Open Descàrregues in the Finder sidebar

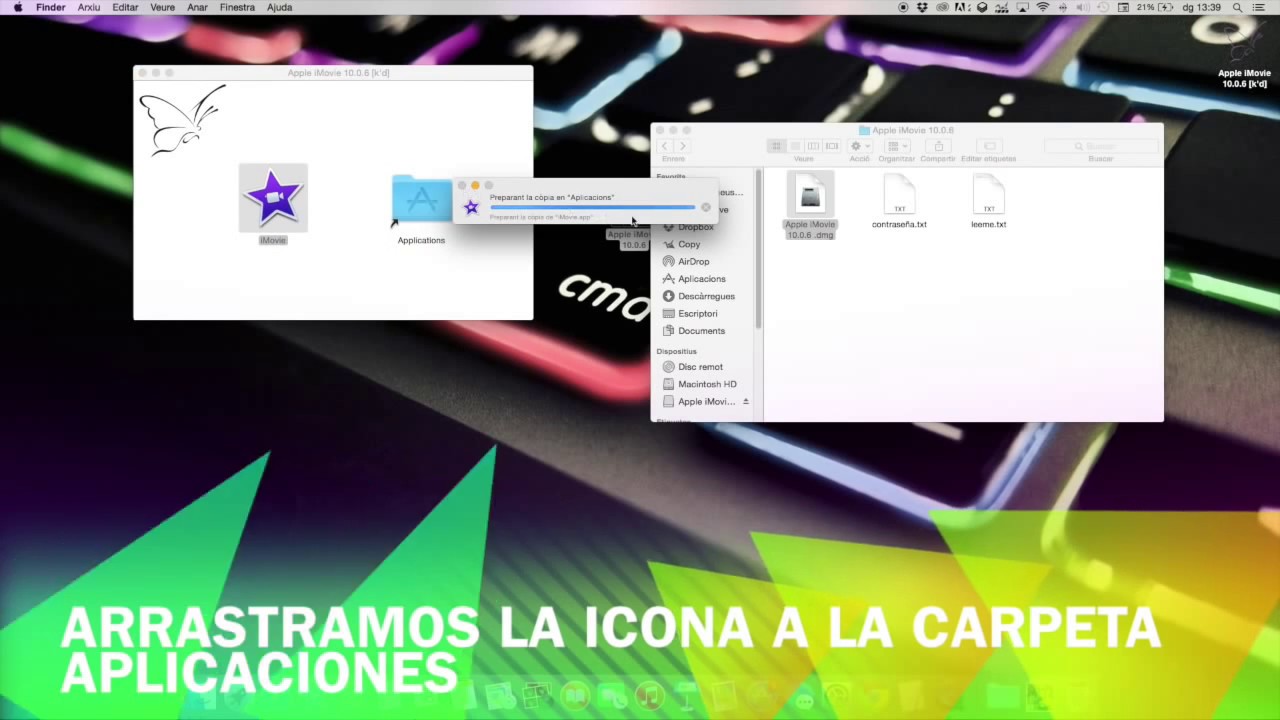point(704,296)
